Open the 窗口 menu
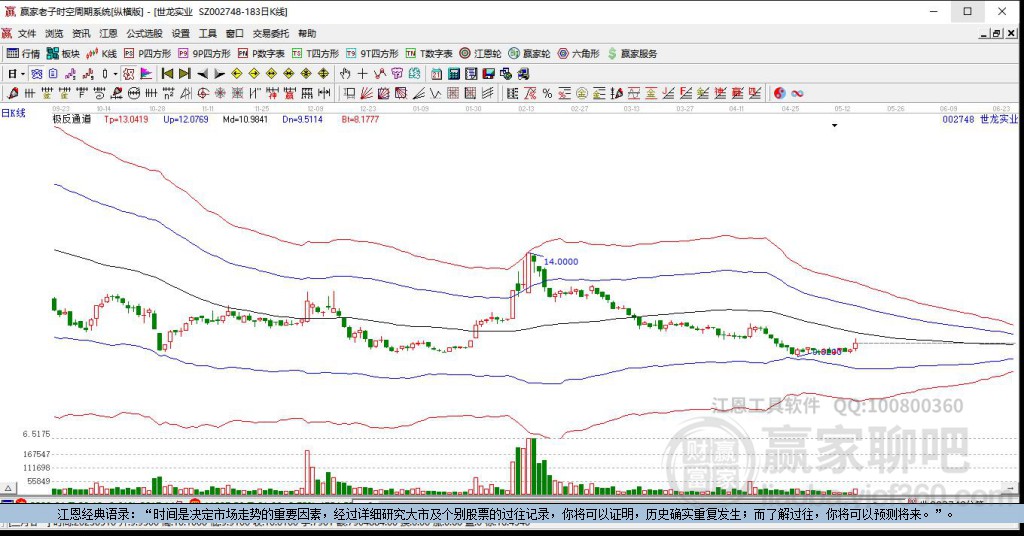 tap(234, 33)
